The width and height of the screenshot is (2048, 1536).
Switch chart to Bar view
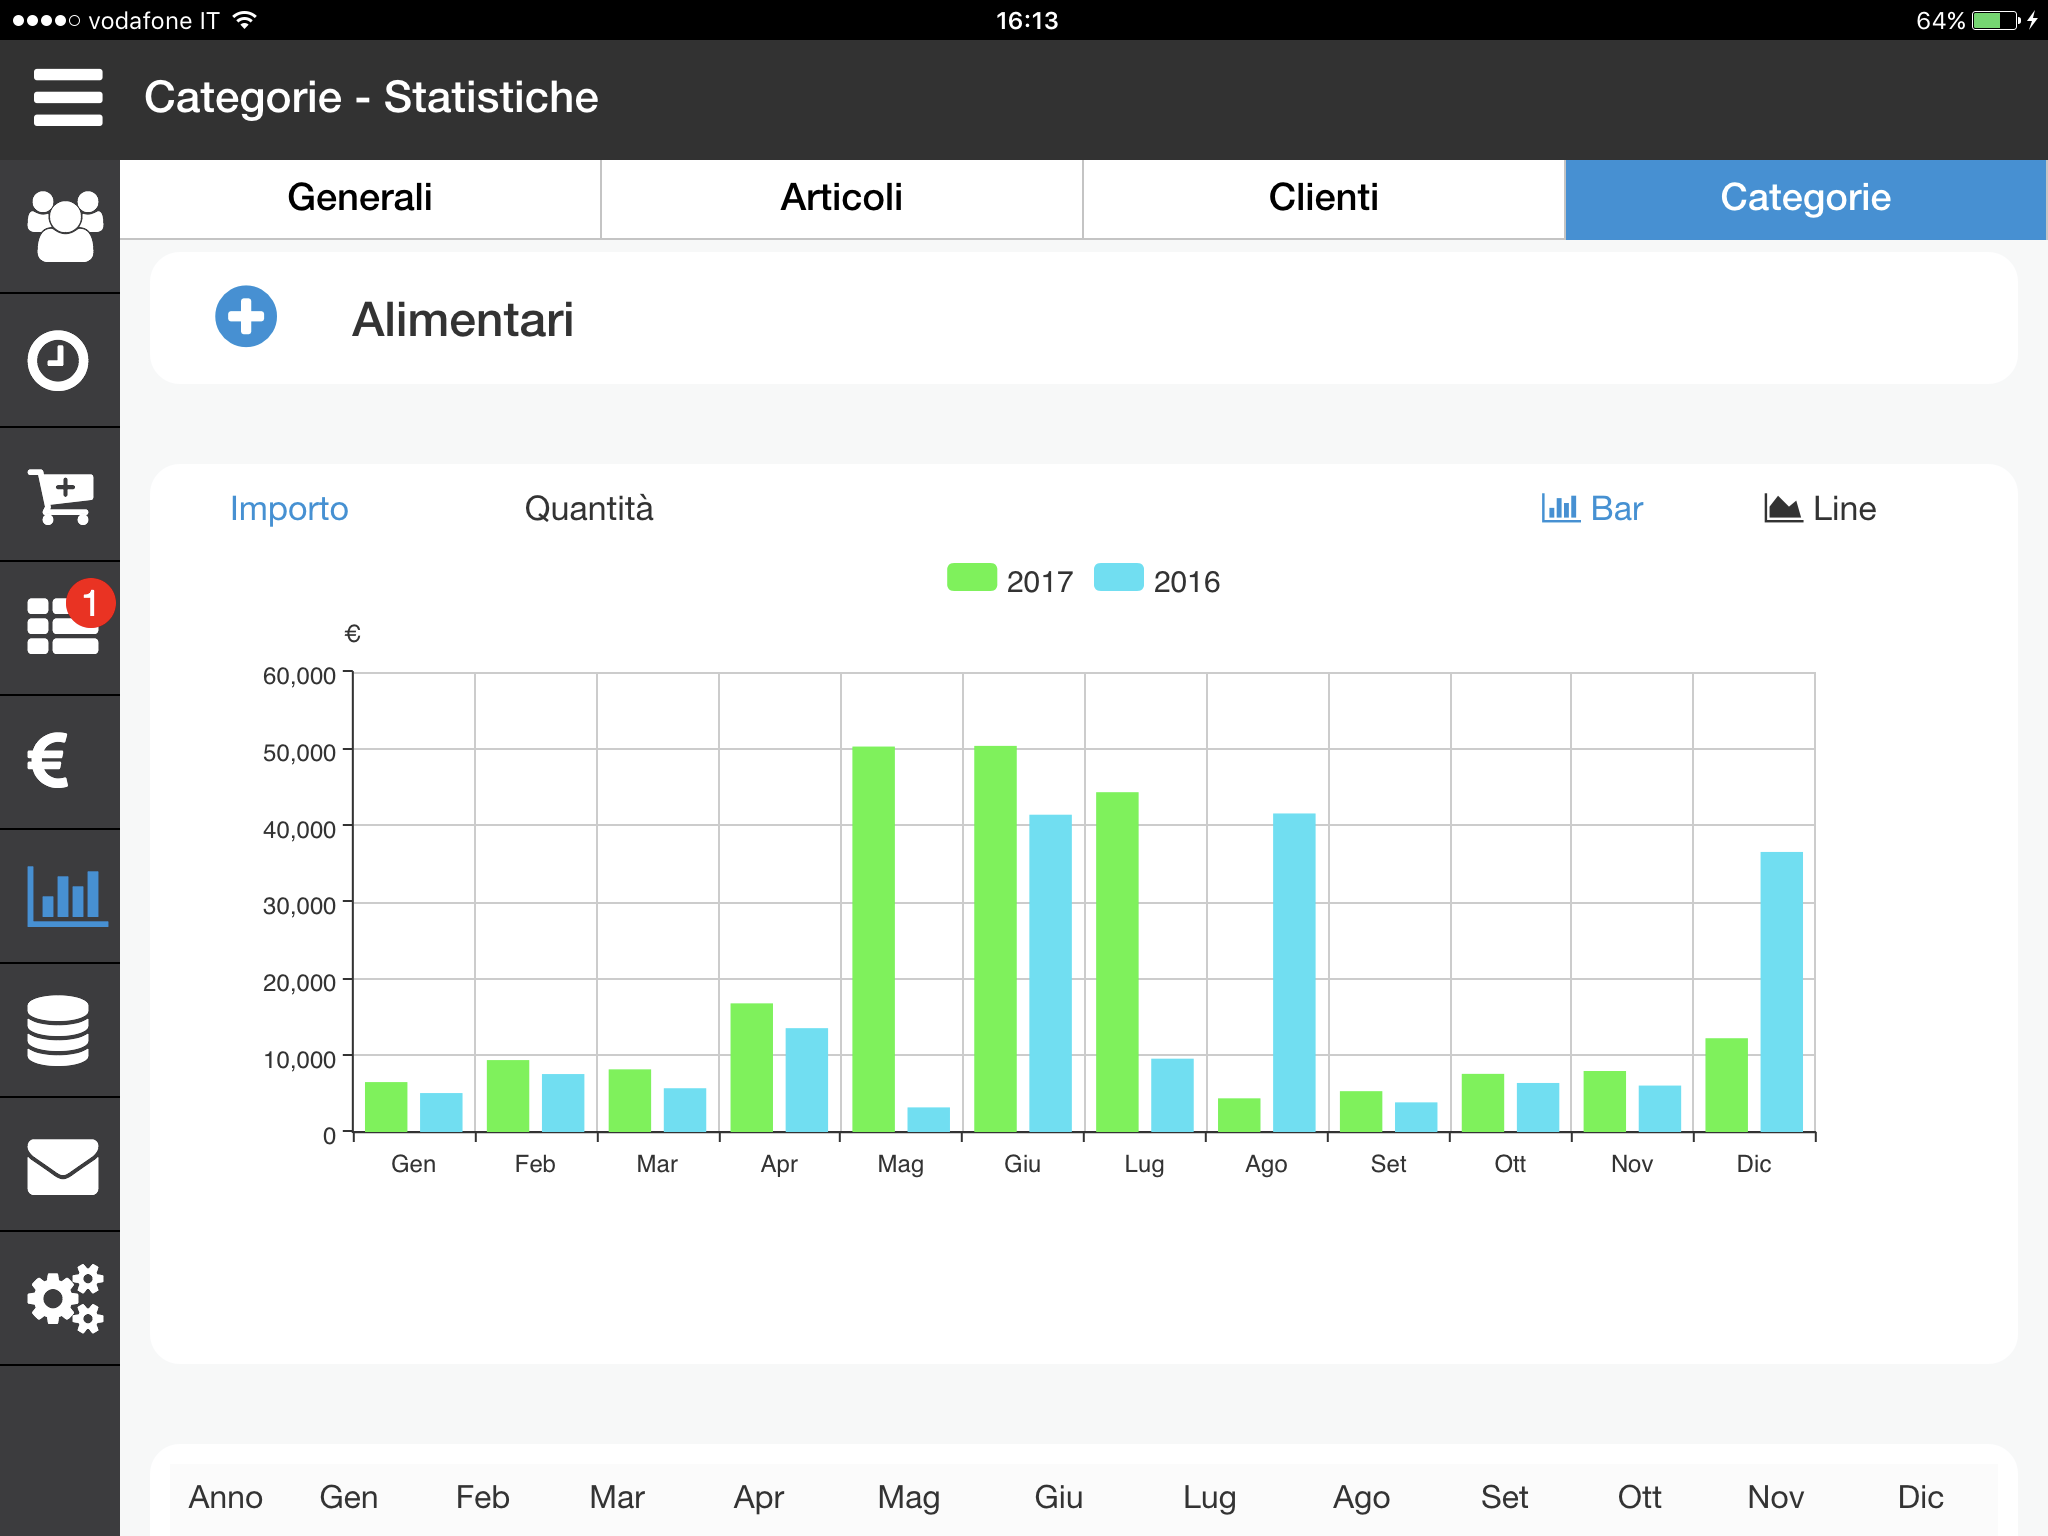click(x=1592, y=508)
